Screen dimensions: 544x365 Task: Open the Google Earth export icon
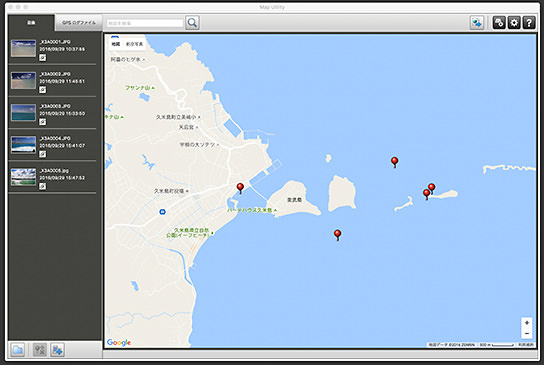477,23
